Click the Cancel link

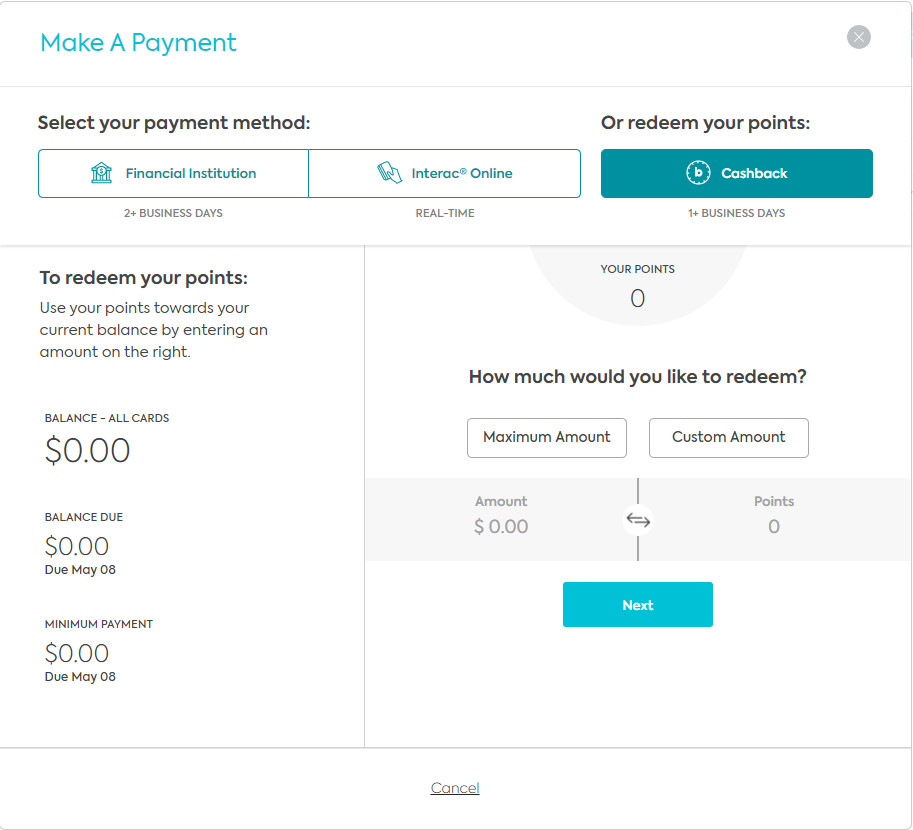(x=455, y=788)
